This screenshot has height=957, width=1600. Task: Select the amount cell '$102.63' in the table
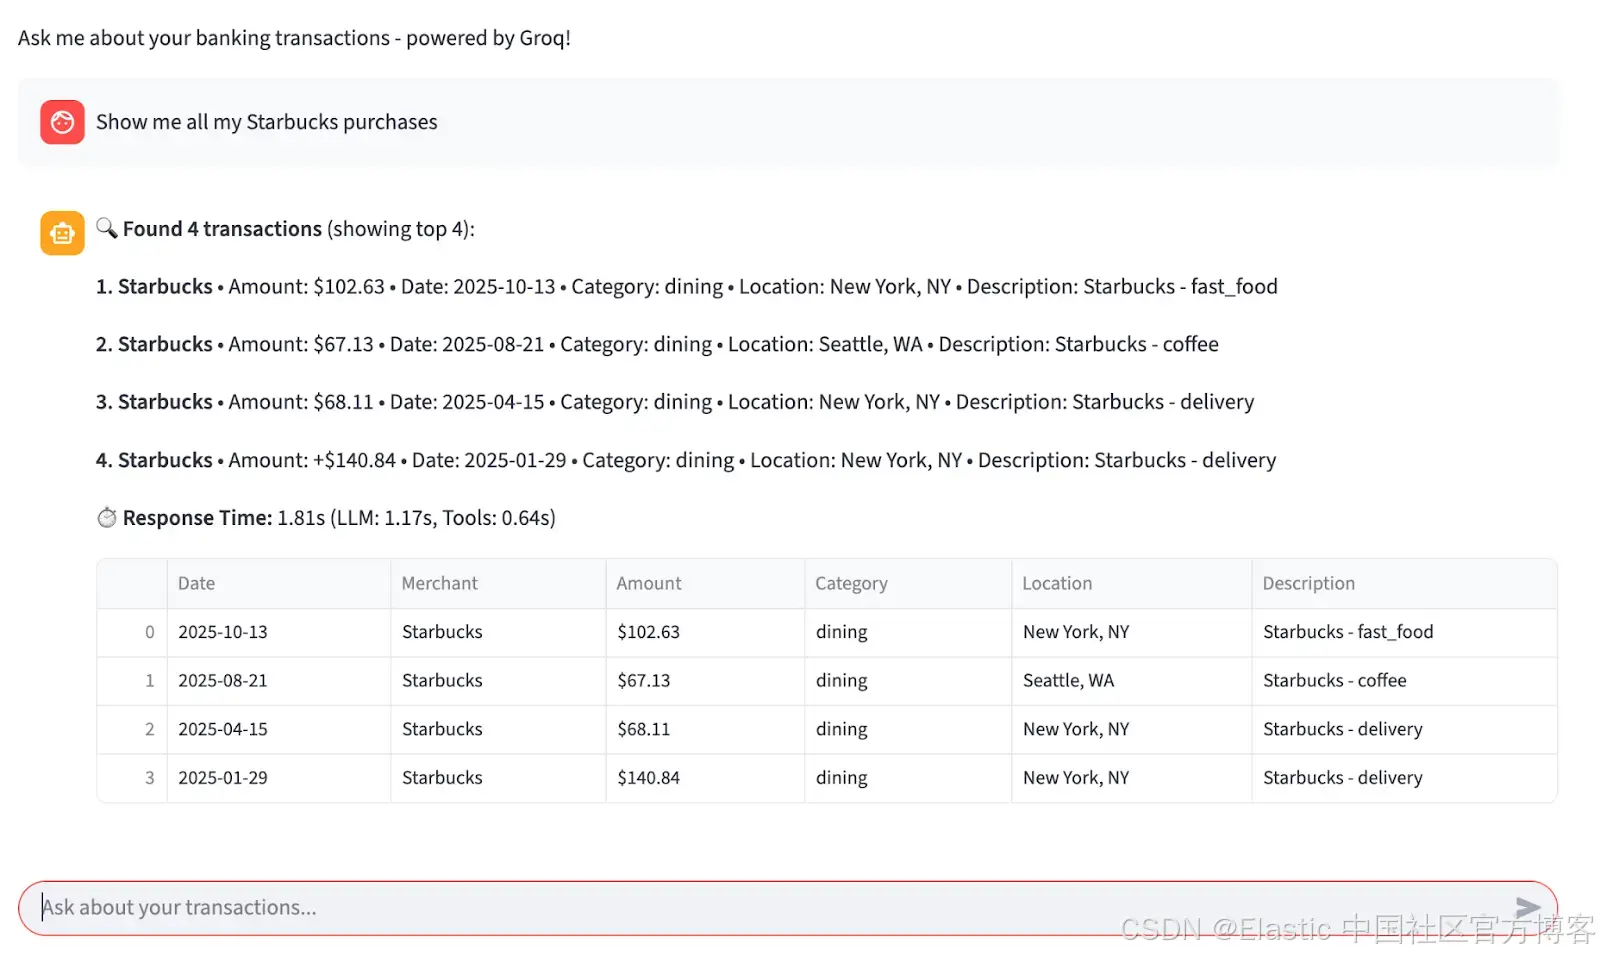pyautogui.click(x=705, y=632)
